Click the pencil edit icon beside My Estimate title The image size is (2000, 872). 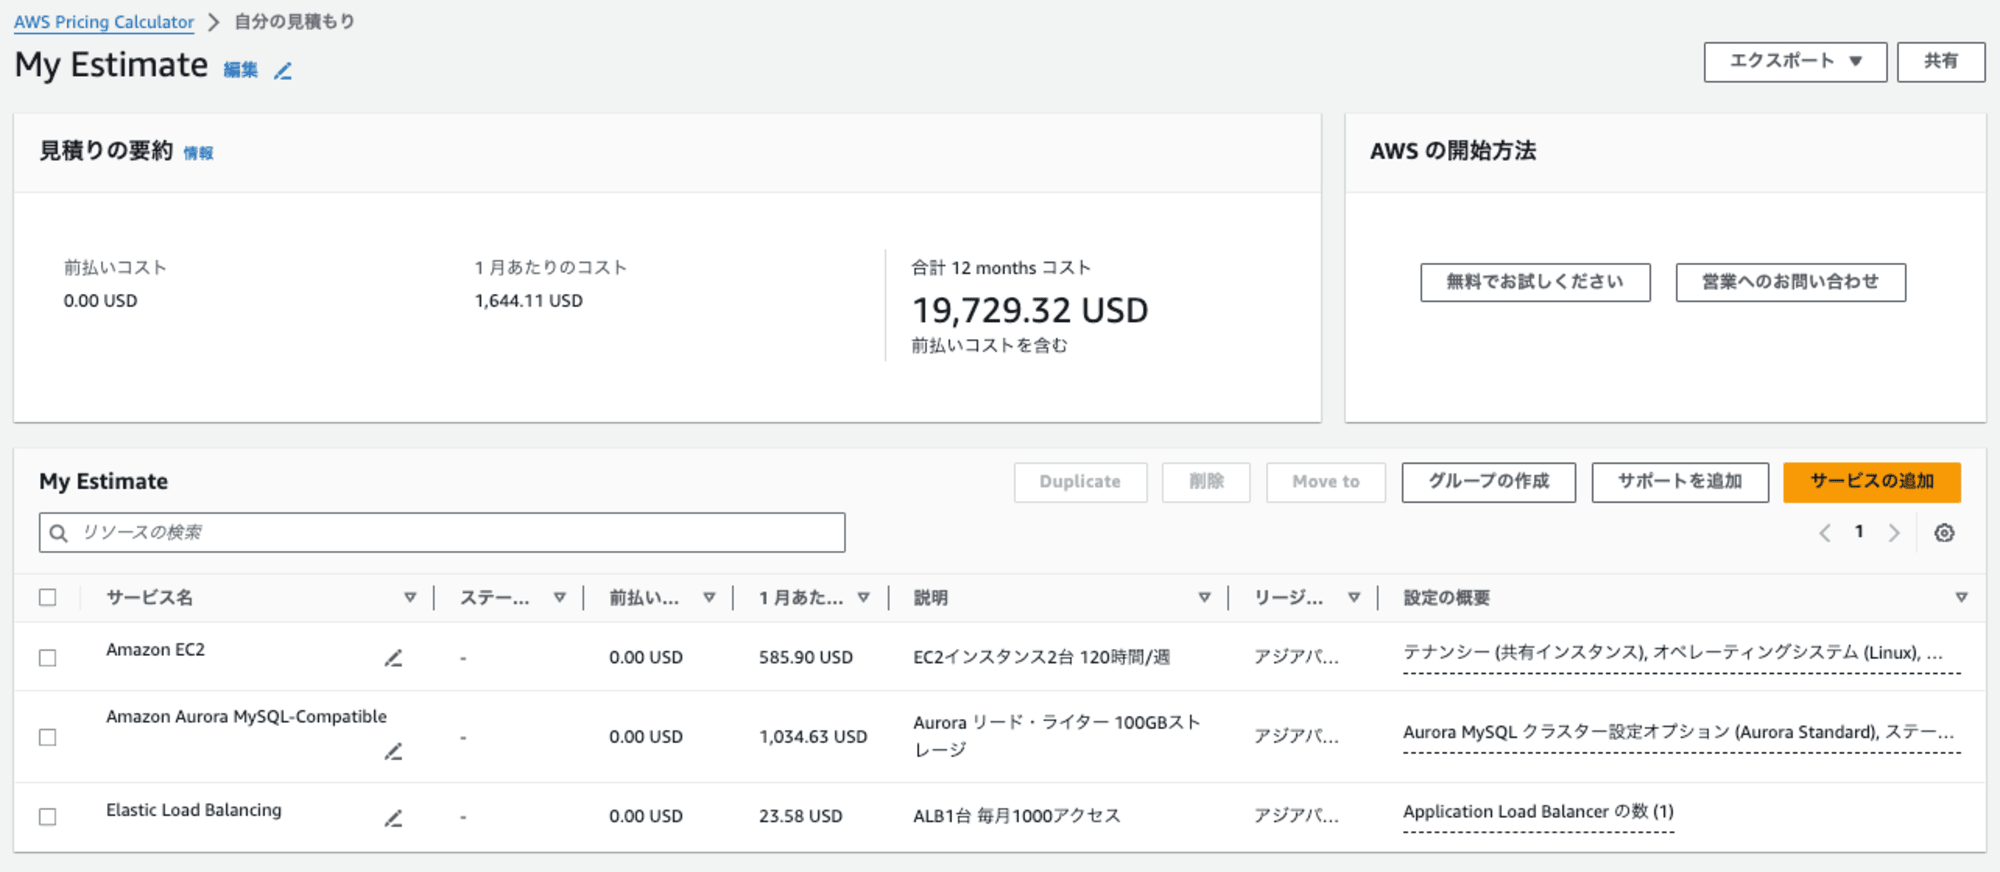click(283, 71)
